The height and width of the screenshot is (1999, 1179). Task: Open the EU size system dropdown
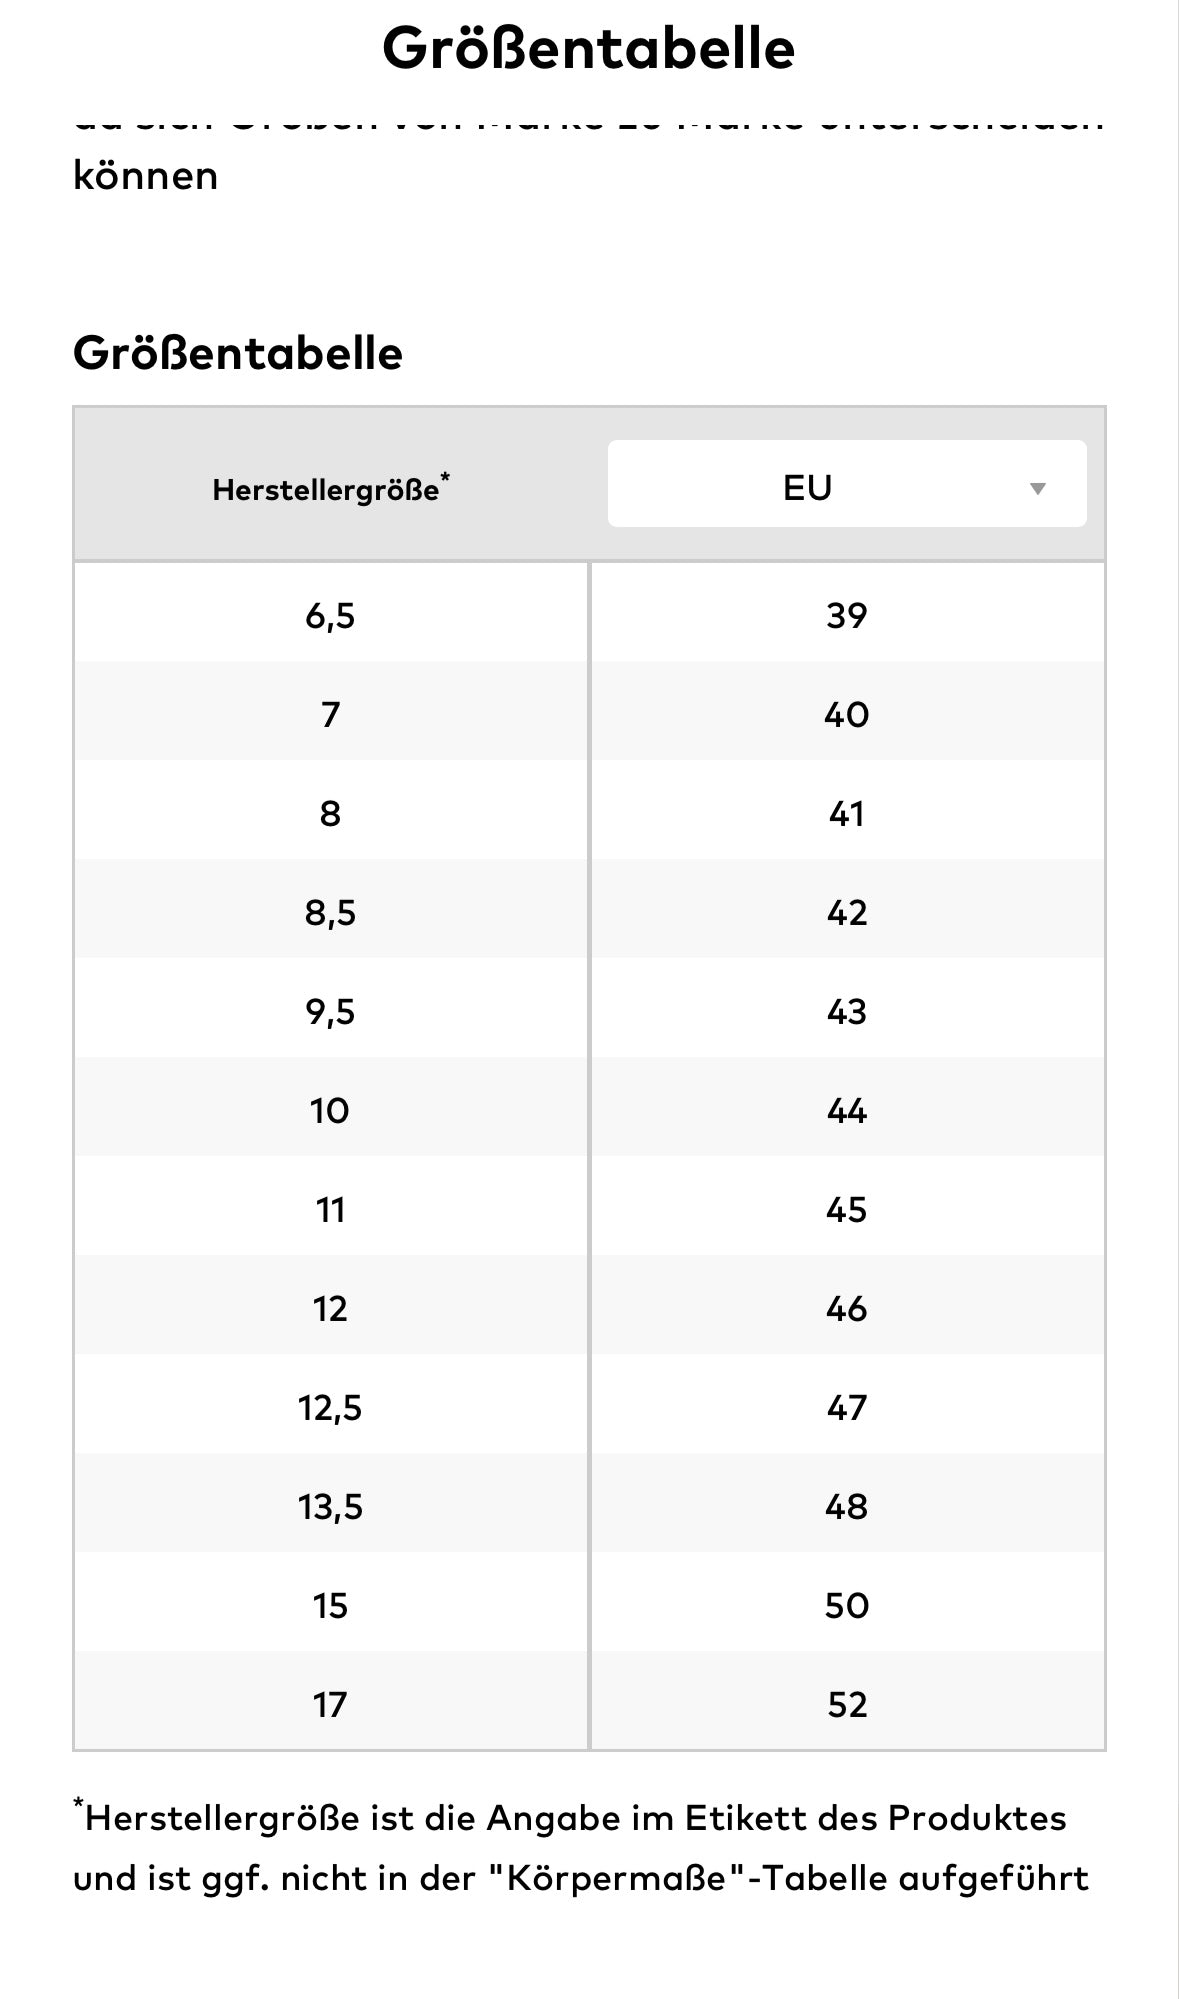[846, 485]
